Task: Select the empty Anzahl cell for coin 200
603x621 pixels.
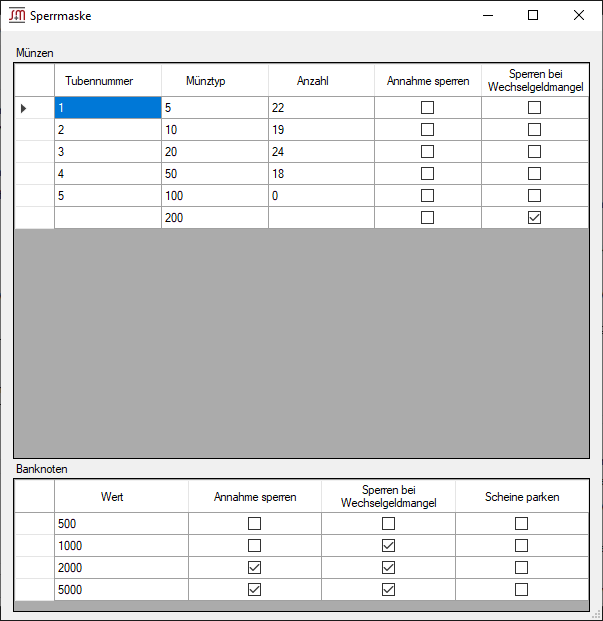Action: [321, 218]
